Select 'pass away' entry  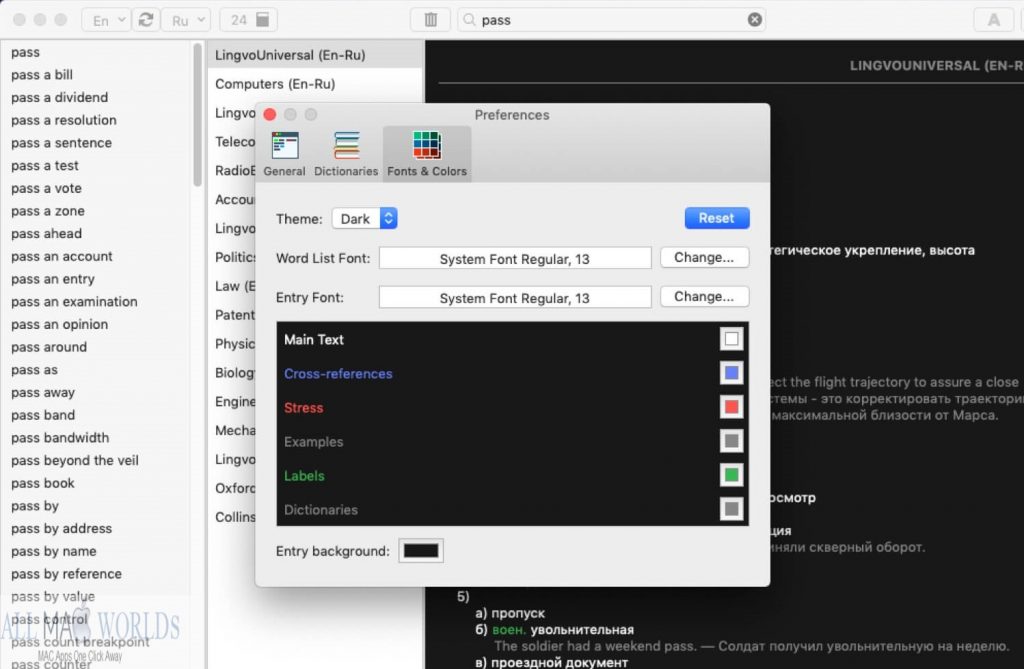(x=42, y=393)
